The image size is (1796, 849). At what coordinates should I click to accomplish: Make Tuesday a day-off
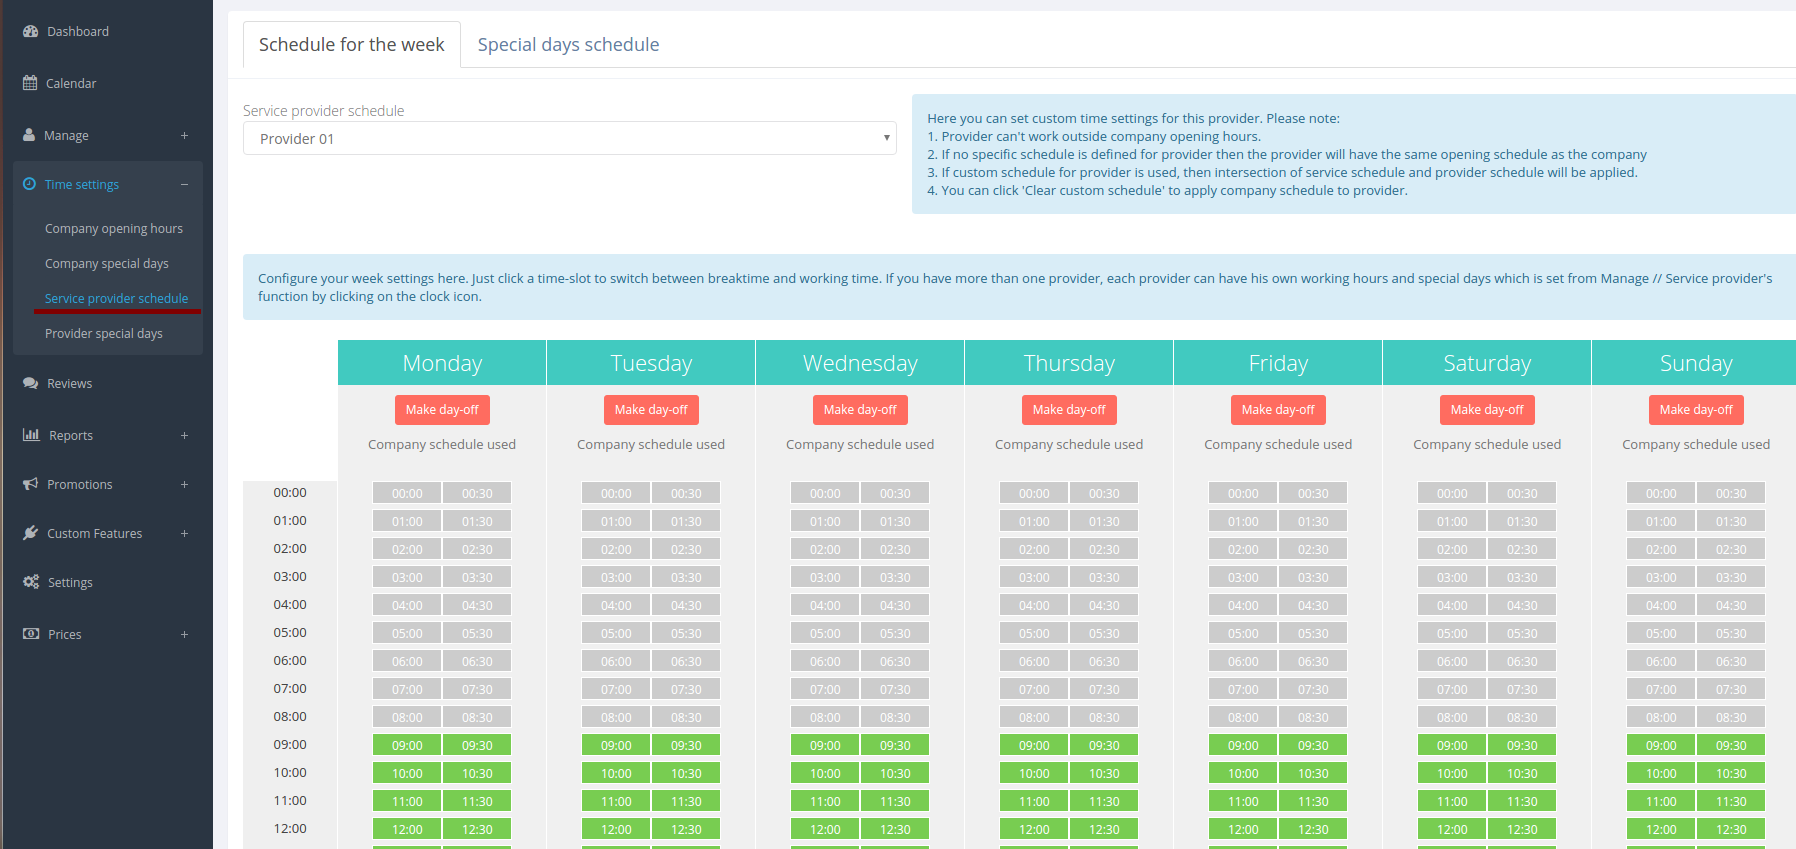[x=651, y=410]
